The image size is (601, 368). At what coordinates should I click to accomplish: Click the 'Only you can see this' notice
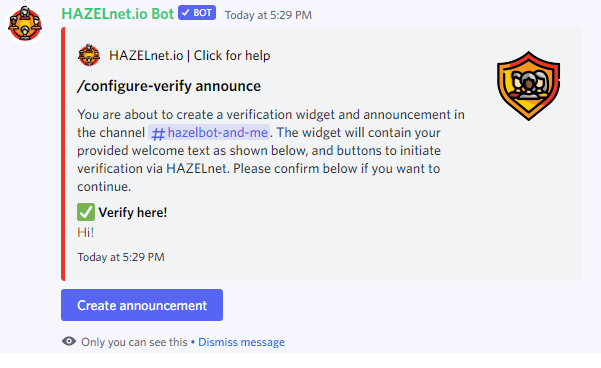point(134,342)
